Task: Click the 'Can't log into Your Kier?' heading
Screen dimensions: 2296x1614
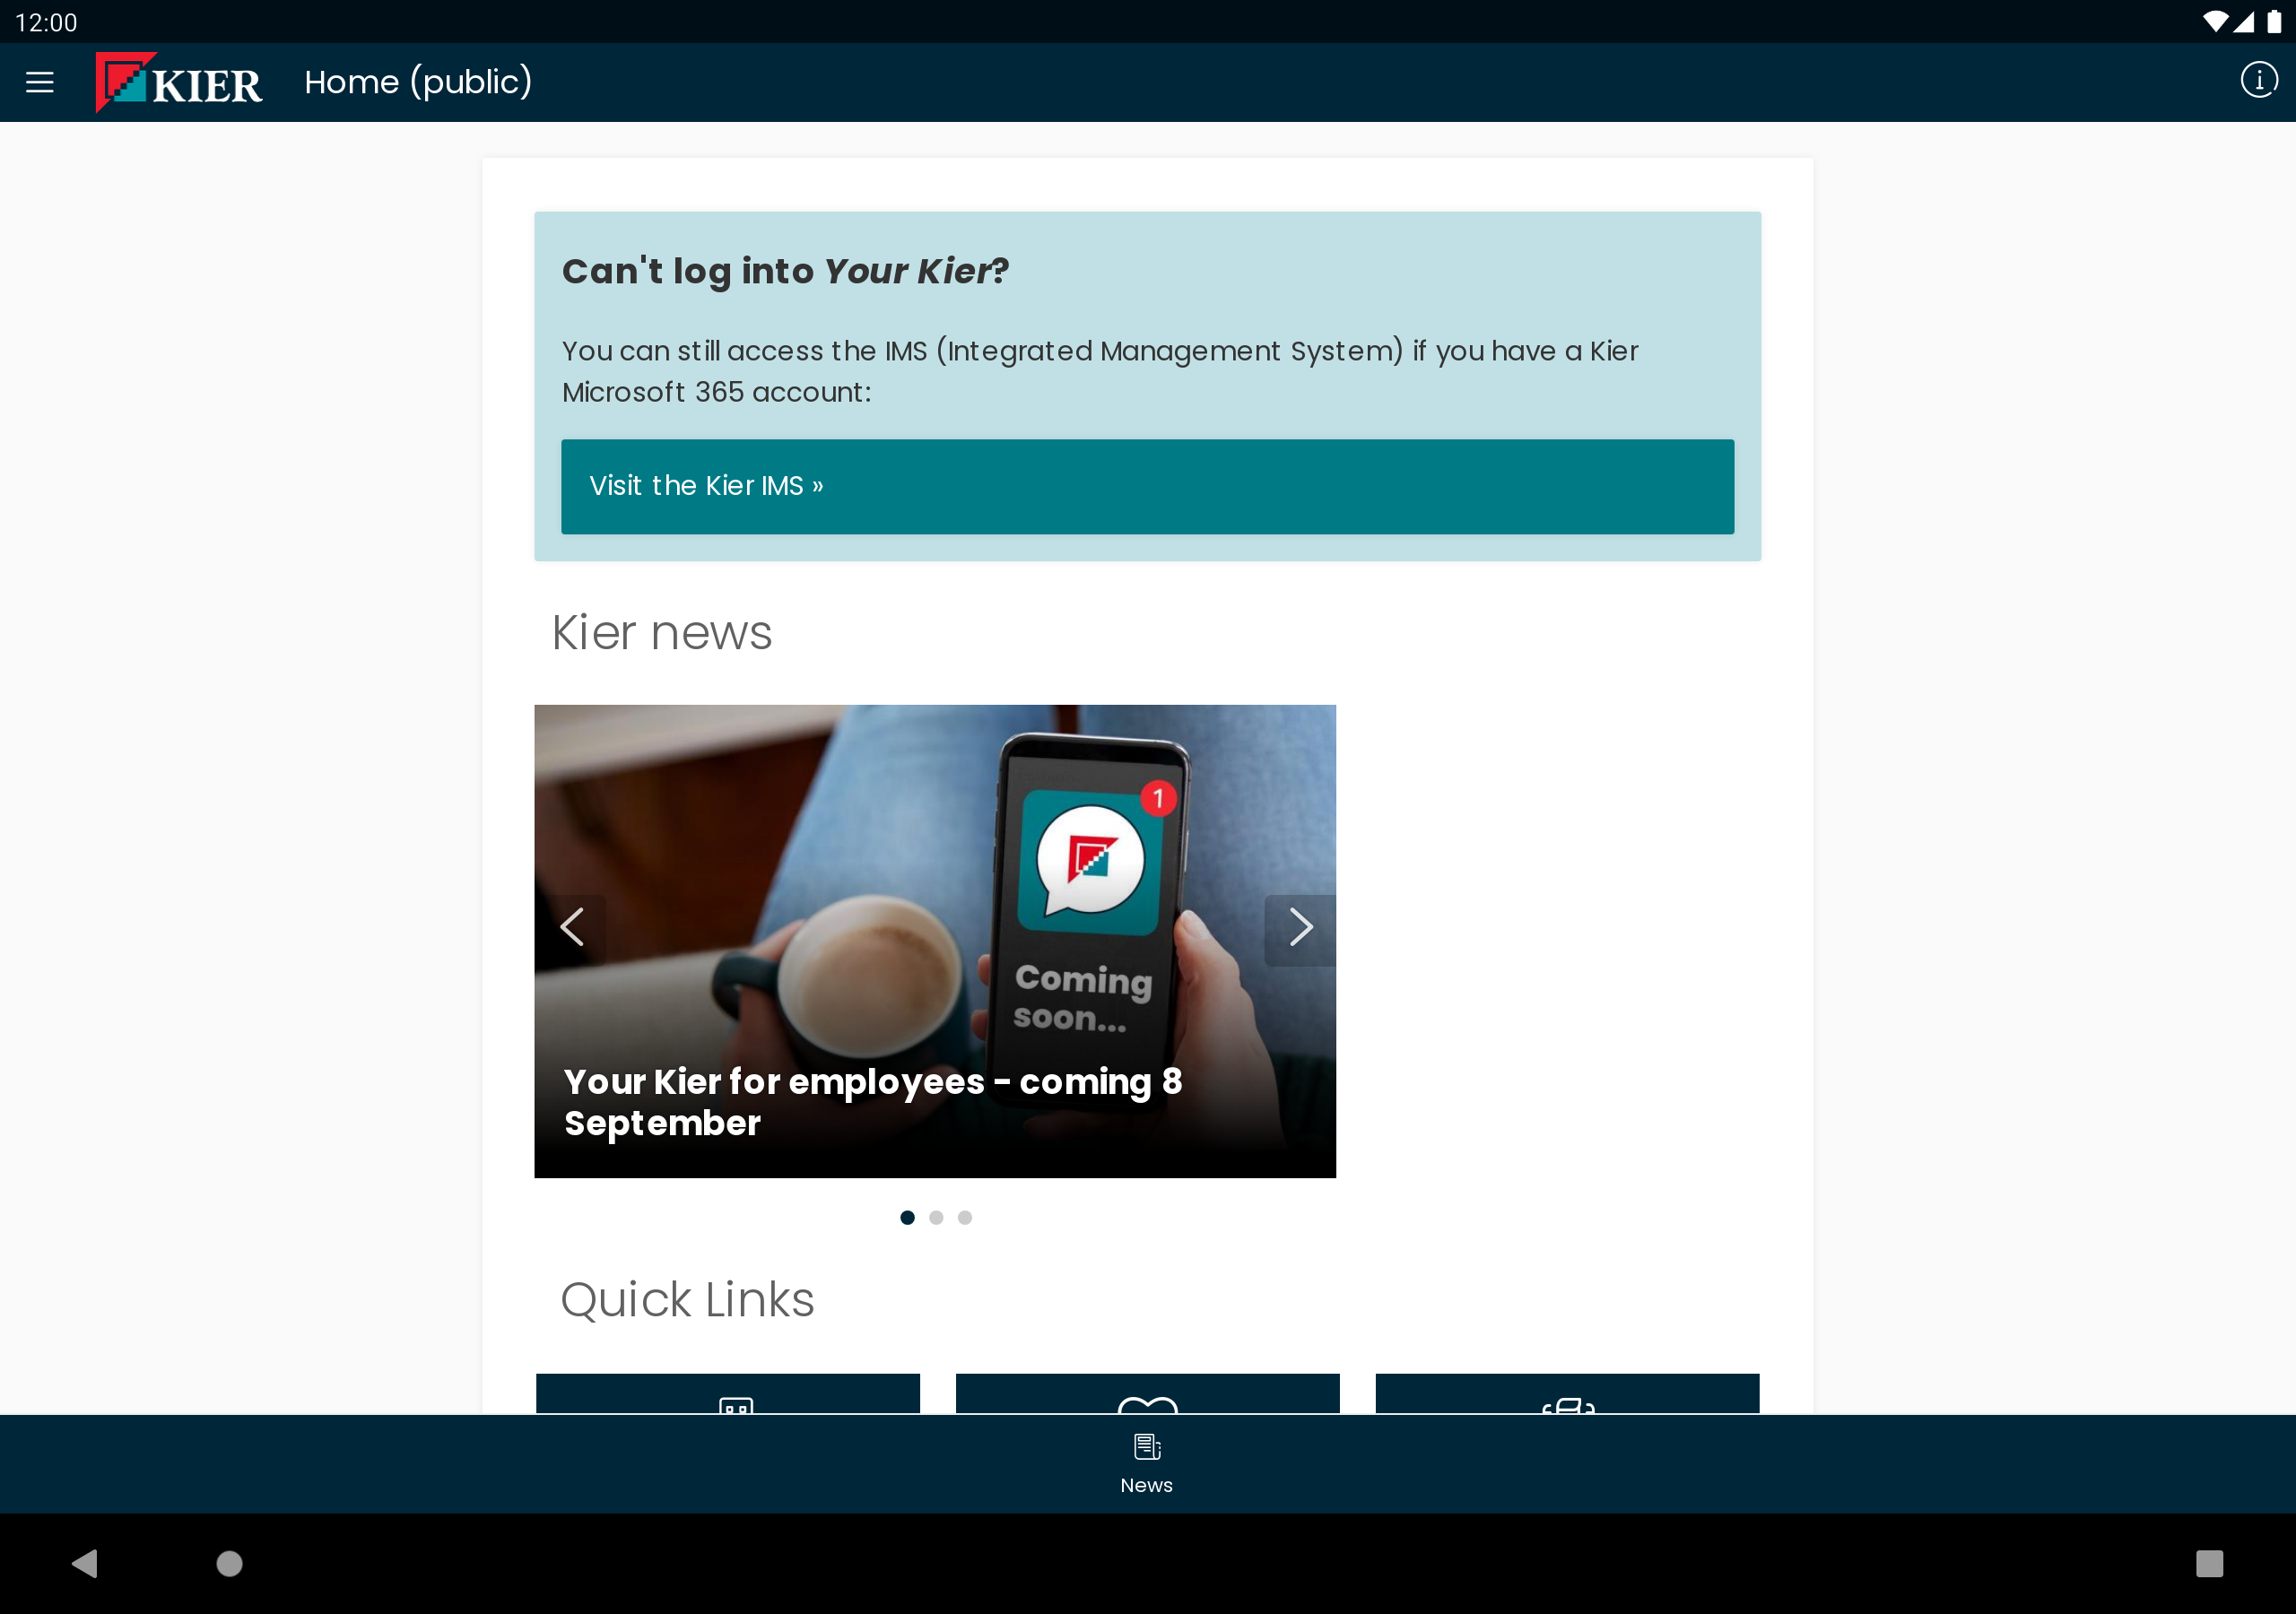Action: point(785,271)
